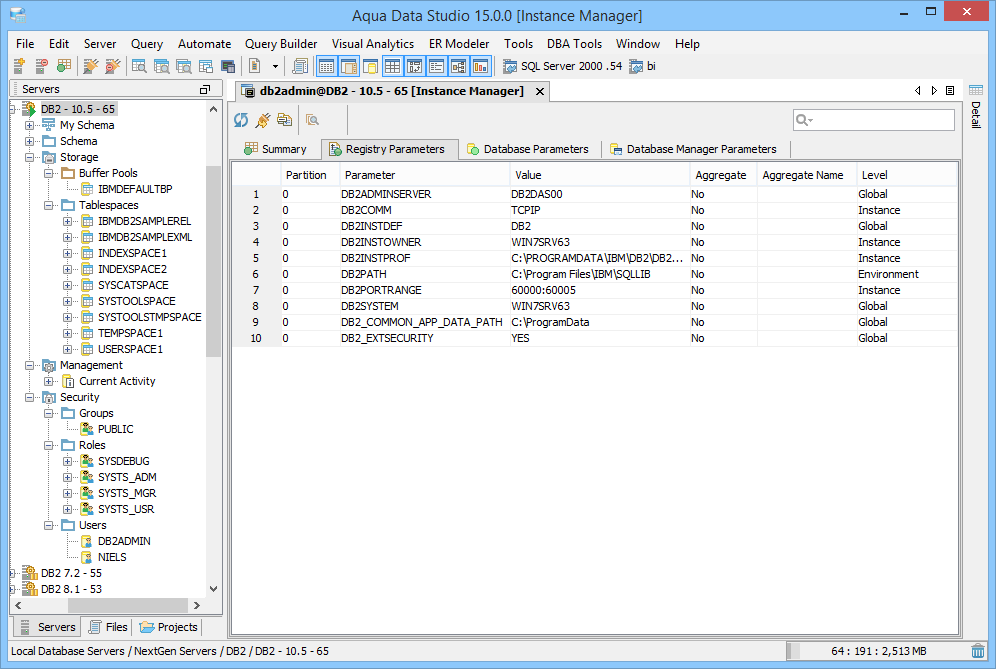
Task: Refresh the Instance Manager with blue arrows icon
Action: tap(241, 119)
